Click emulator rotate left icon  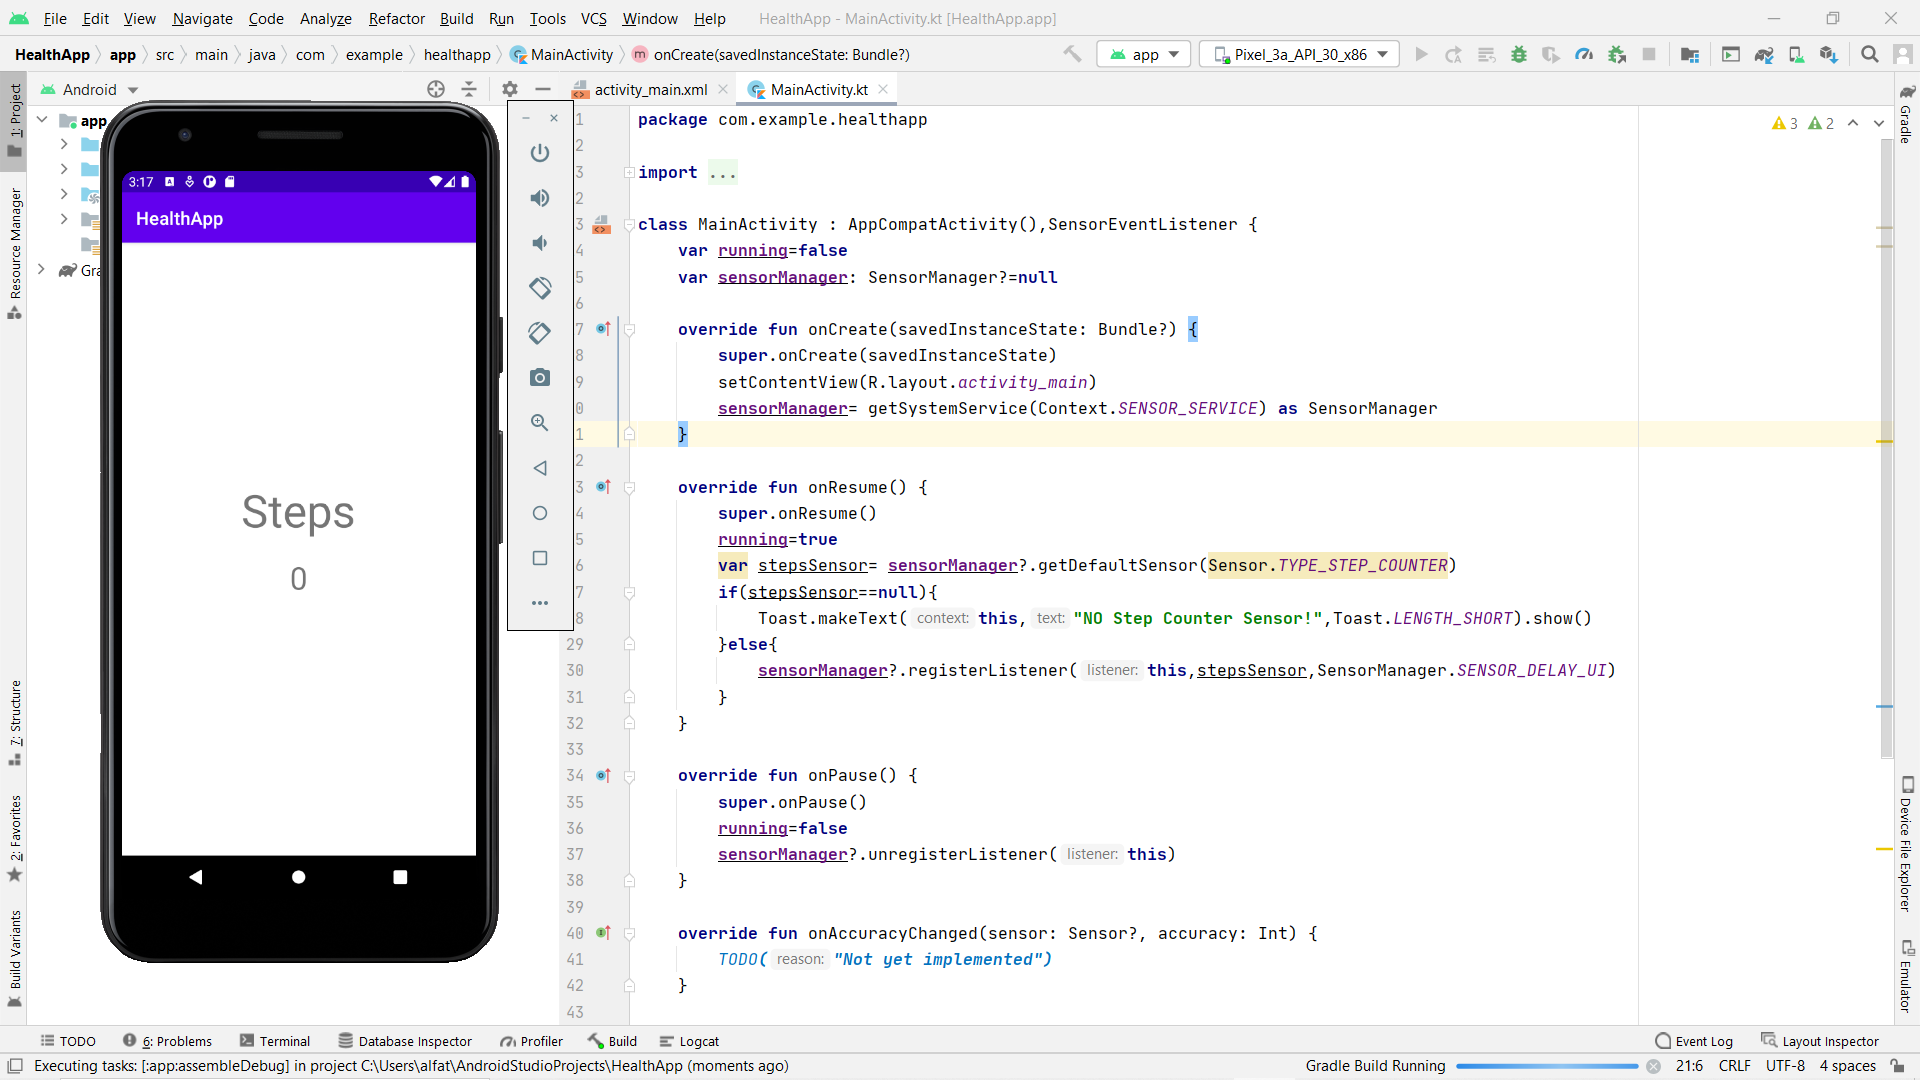pos(540,288)
